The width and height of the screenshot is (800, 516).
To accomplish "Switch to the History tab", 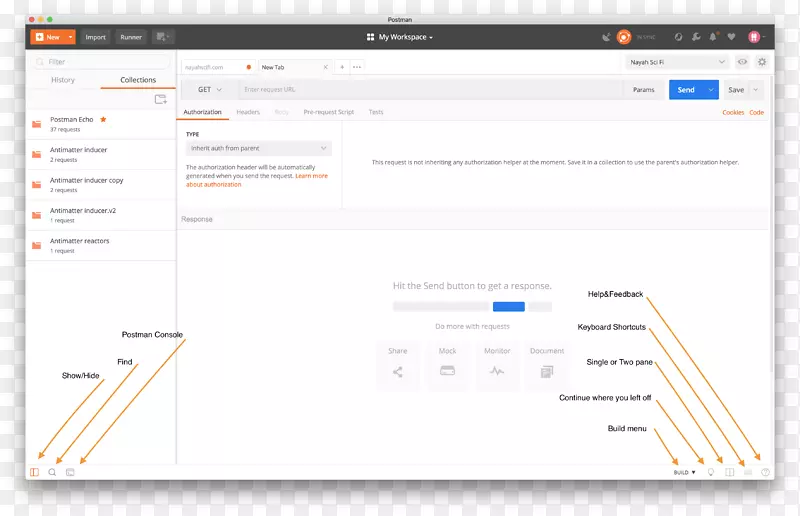I will click(x=63, y=80).
